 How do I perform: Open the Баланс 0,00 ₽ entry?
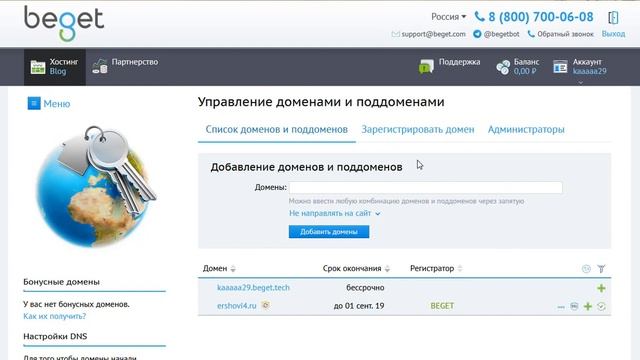(526, 67)
